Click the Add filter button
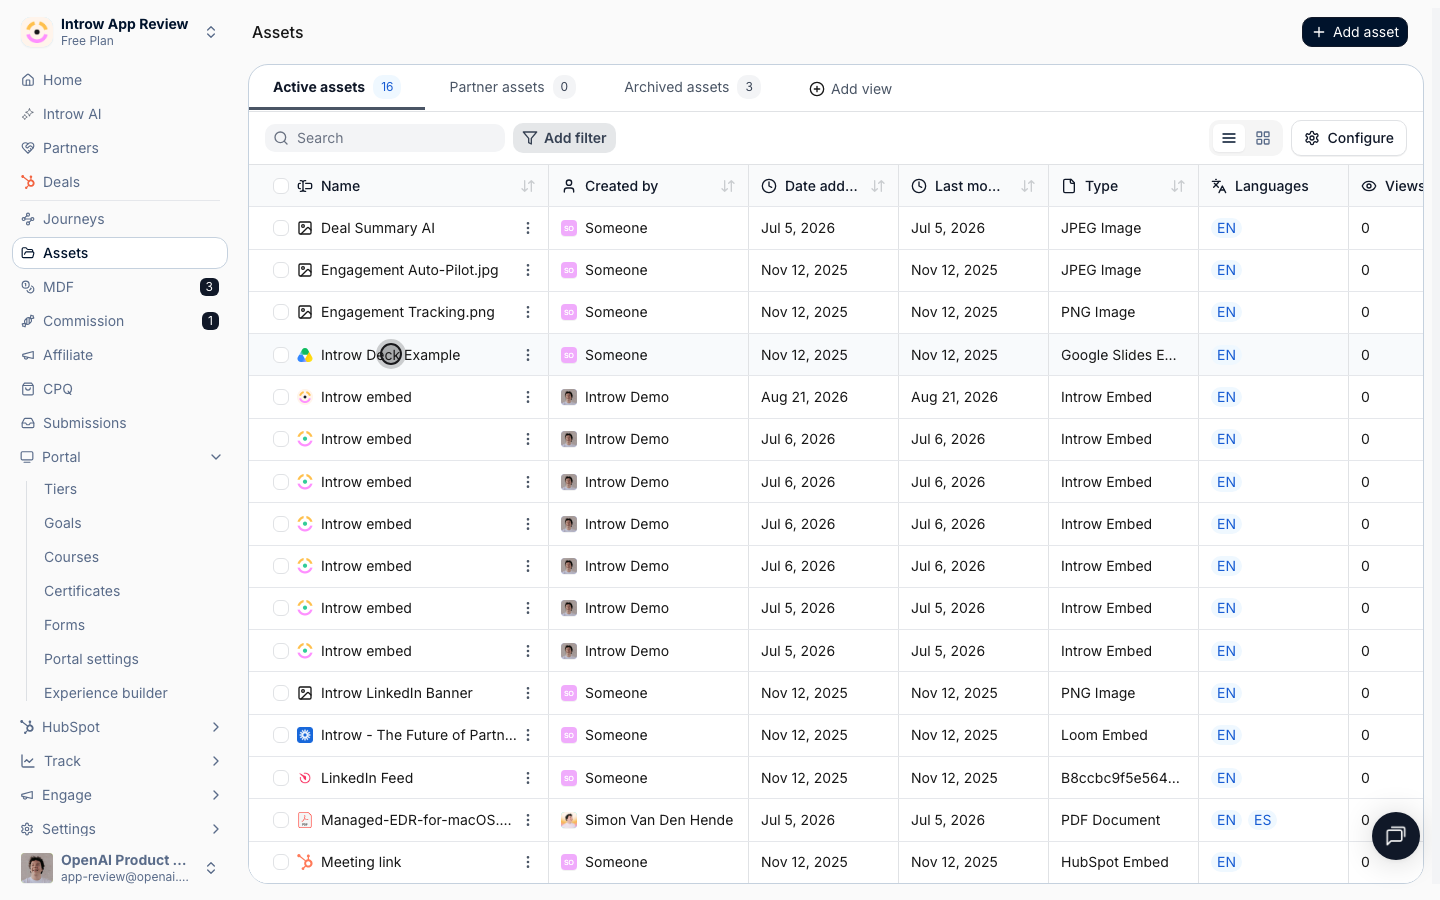This screenshot has height=900, width=1440. 564,138
